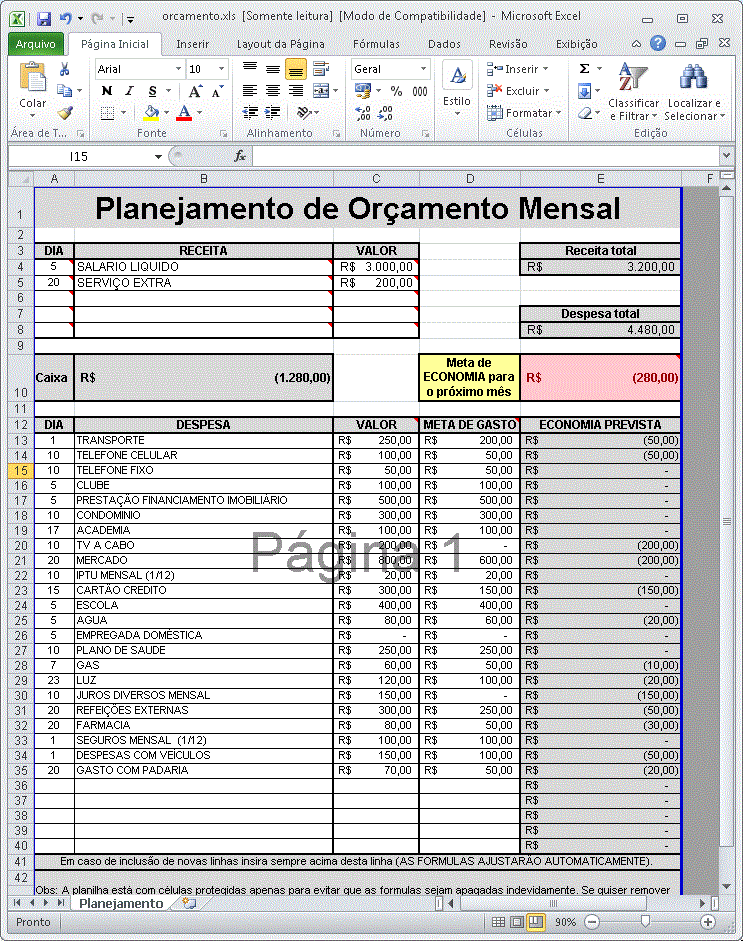The width and height of the screenshot is (743, 941).
Task: Select the Format Painter brush icon
Action: click(x=65, y=112)
